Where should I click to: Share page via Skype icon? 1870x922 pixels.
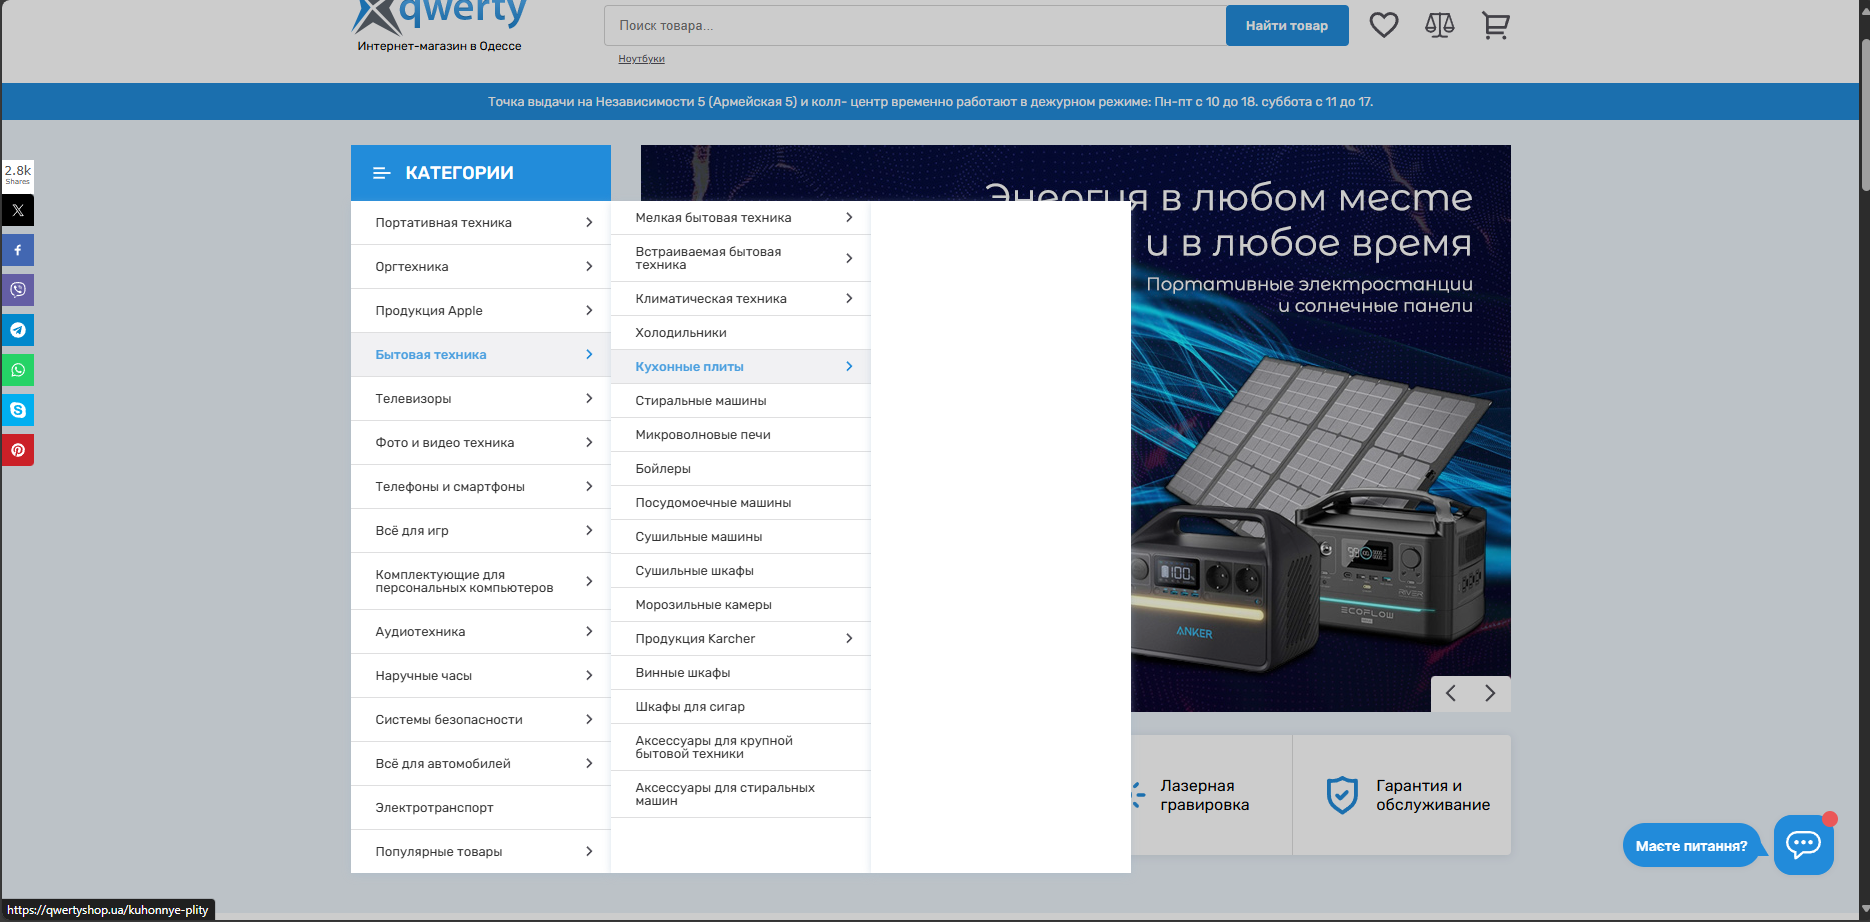(18, 410)
